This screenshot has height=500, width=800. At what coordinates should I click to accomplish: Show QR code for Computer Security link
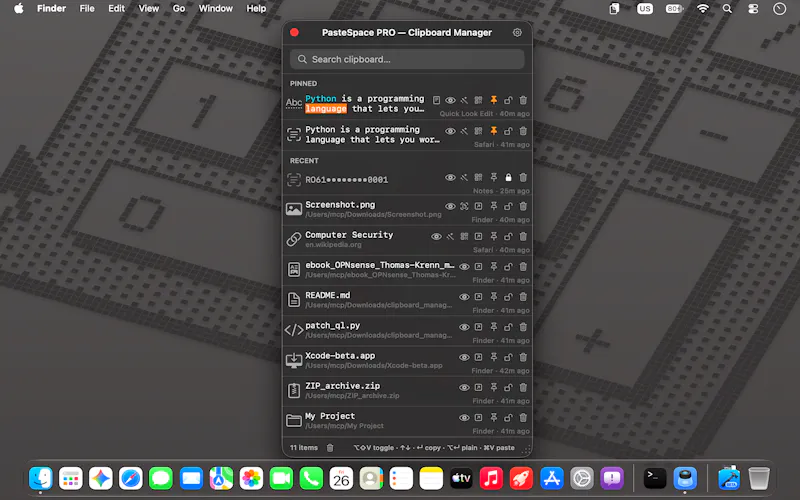[464, 237]
